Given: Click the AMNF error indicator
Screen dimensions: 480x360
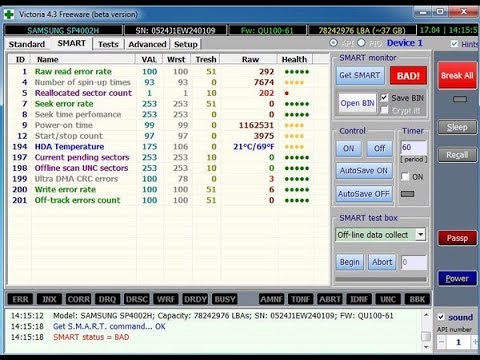Looking at the screenshot, I should (x=272, y=299).
